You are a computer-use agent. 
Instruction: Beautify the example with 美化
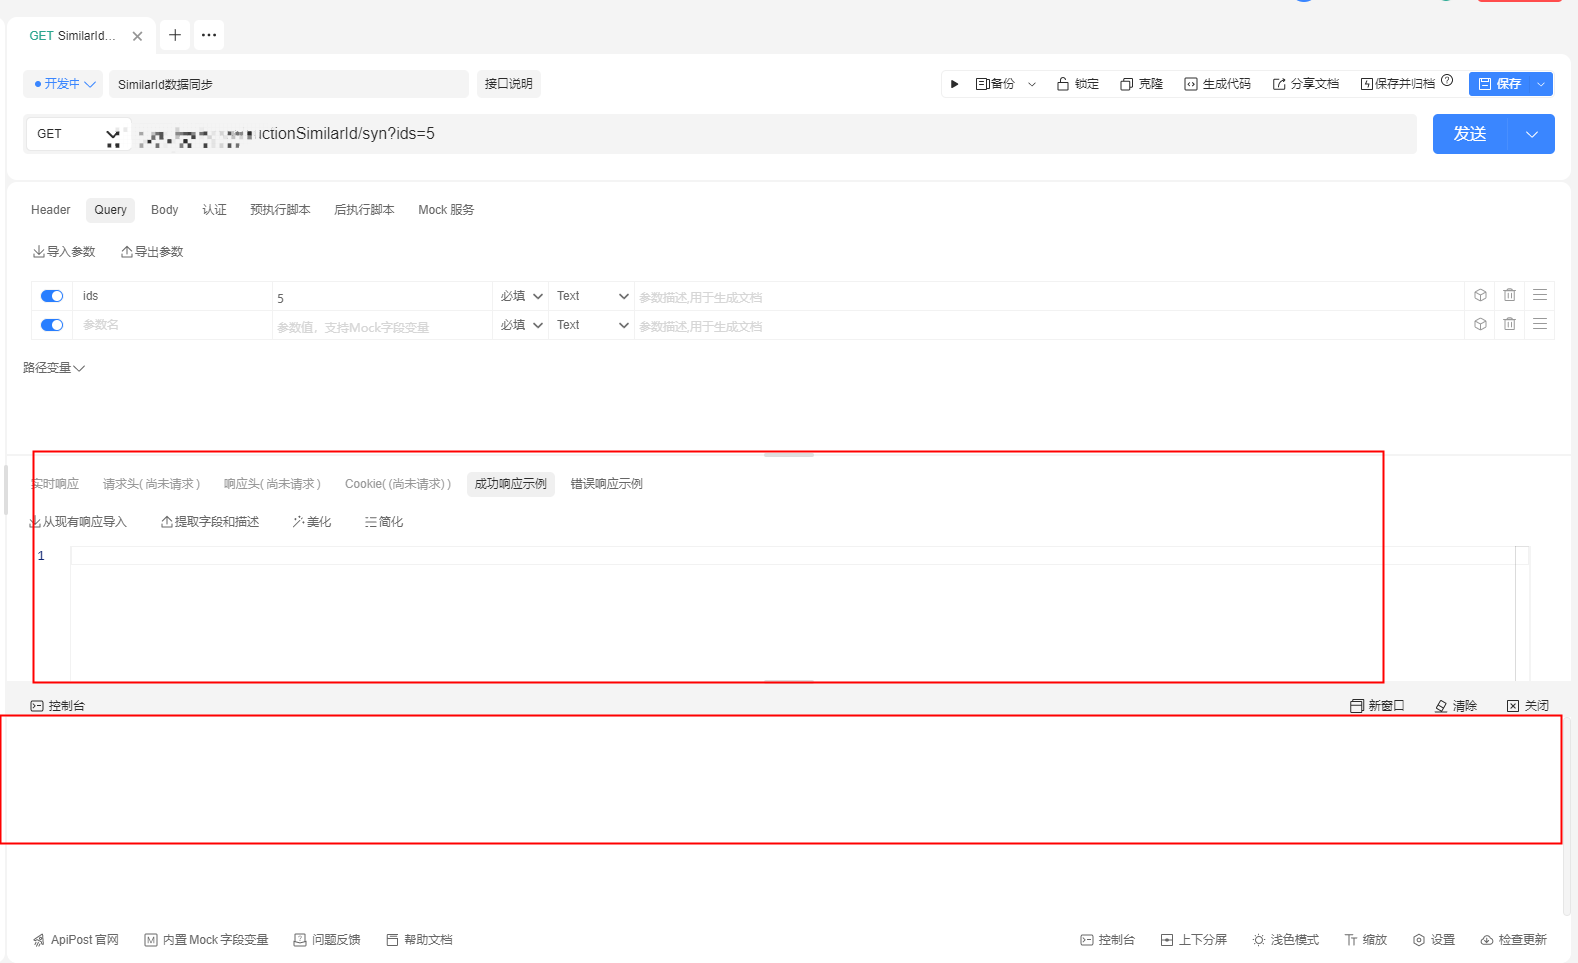(x=312, y=522)
